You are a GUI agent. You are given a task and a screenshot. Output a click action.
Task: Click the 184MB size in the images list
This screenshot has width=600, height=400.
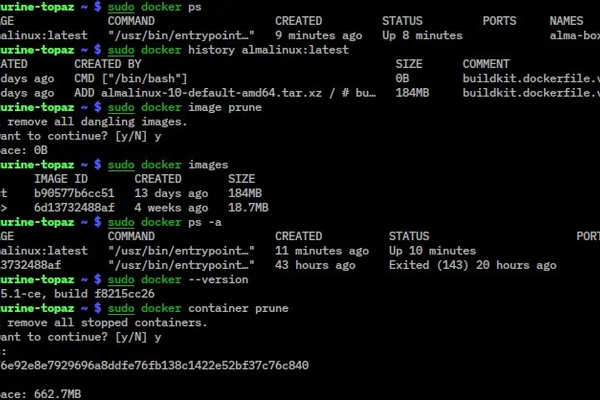point(245,193)
